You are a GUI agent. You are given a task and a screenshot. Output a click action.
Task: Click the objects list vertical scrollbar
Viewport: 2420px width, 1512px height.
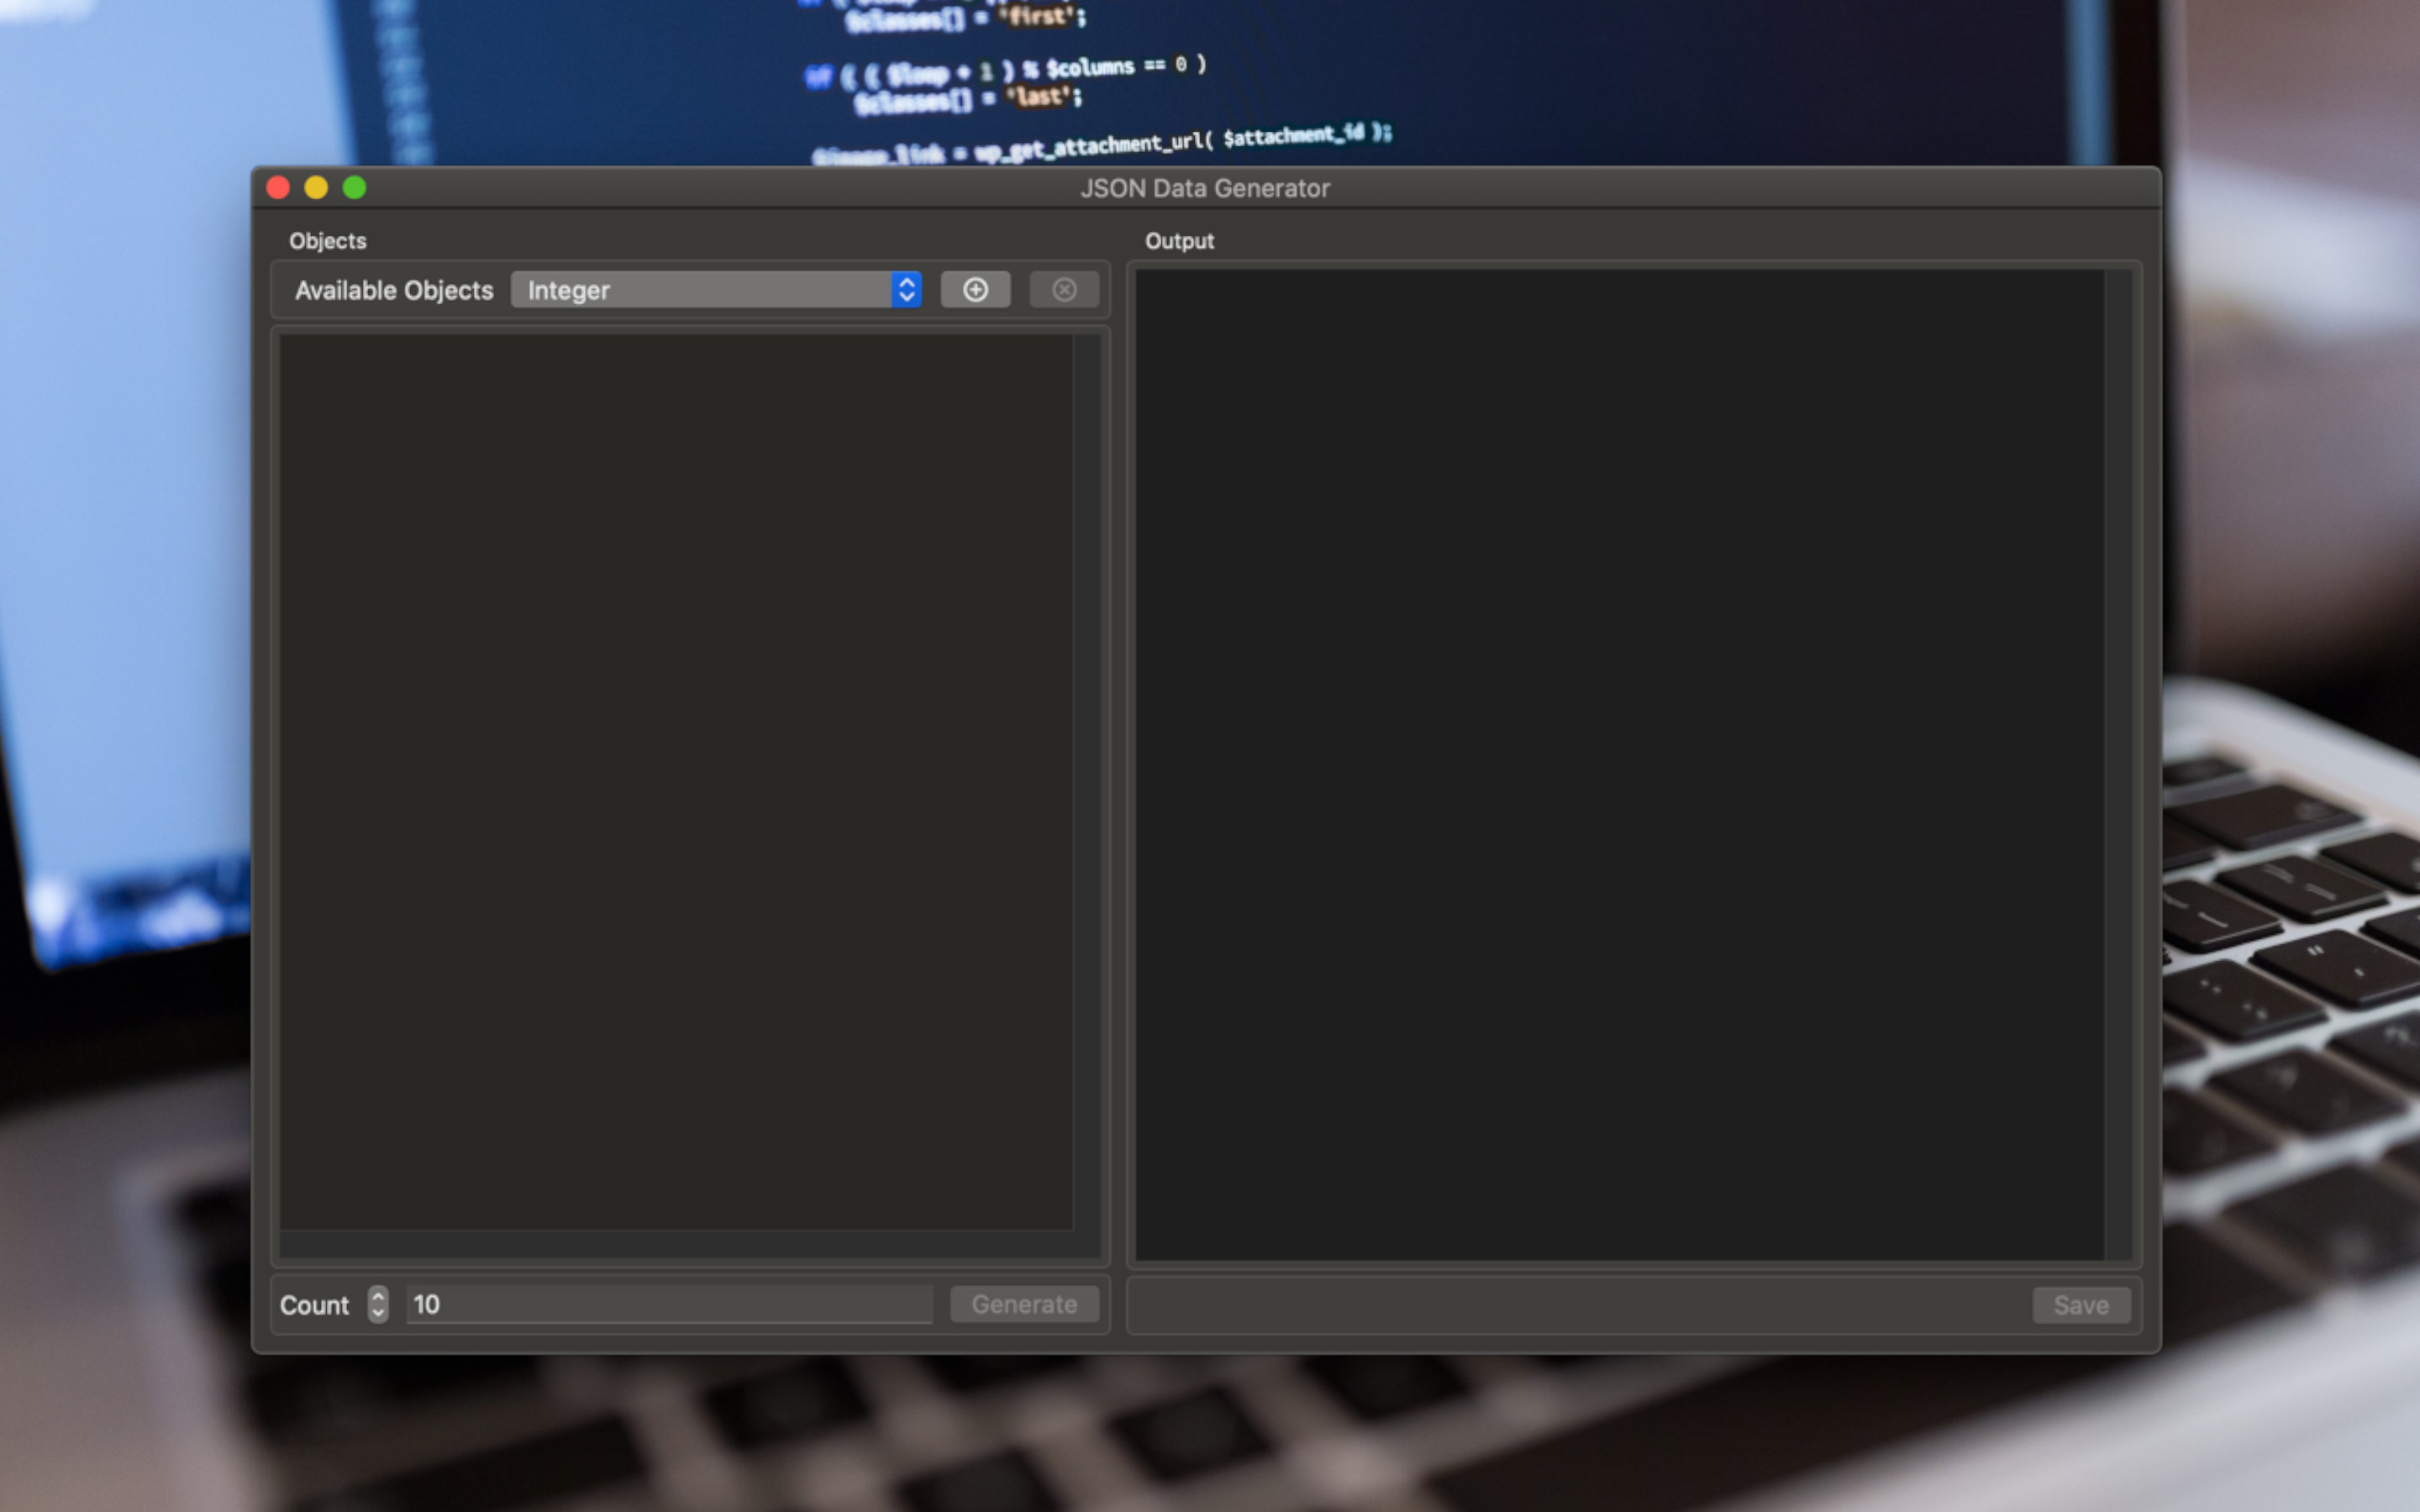(x=1087, y=782)
